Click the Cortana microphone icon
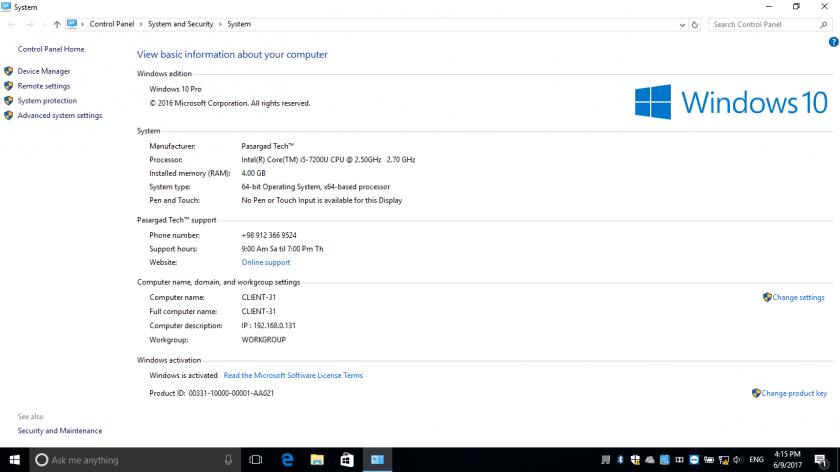The height and width of the screenshot is (472, 840). click(x=229, y=460)
